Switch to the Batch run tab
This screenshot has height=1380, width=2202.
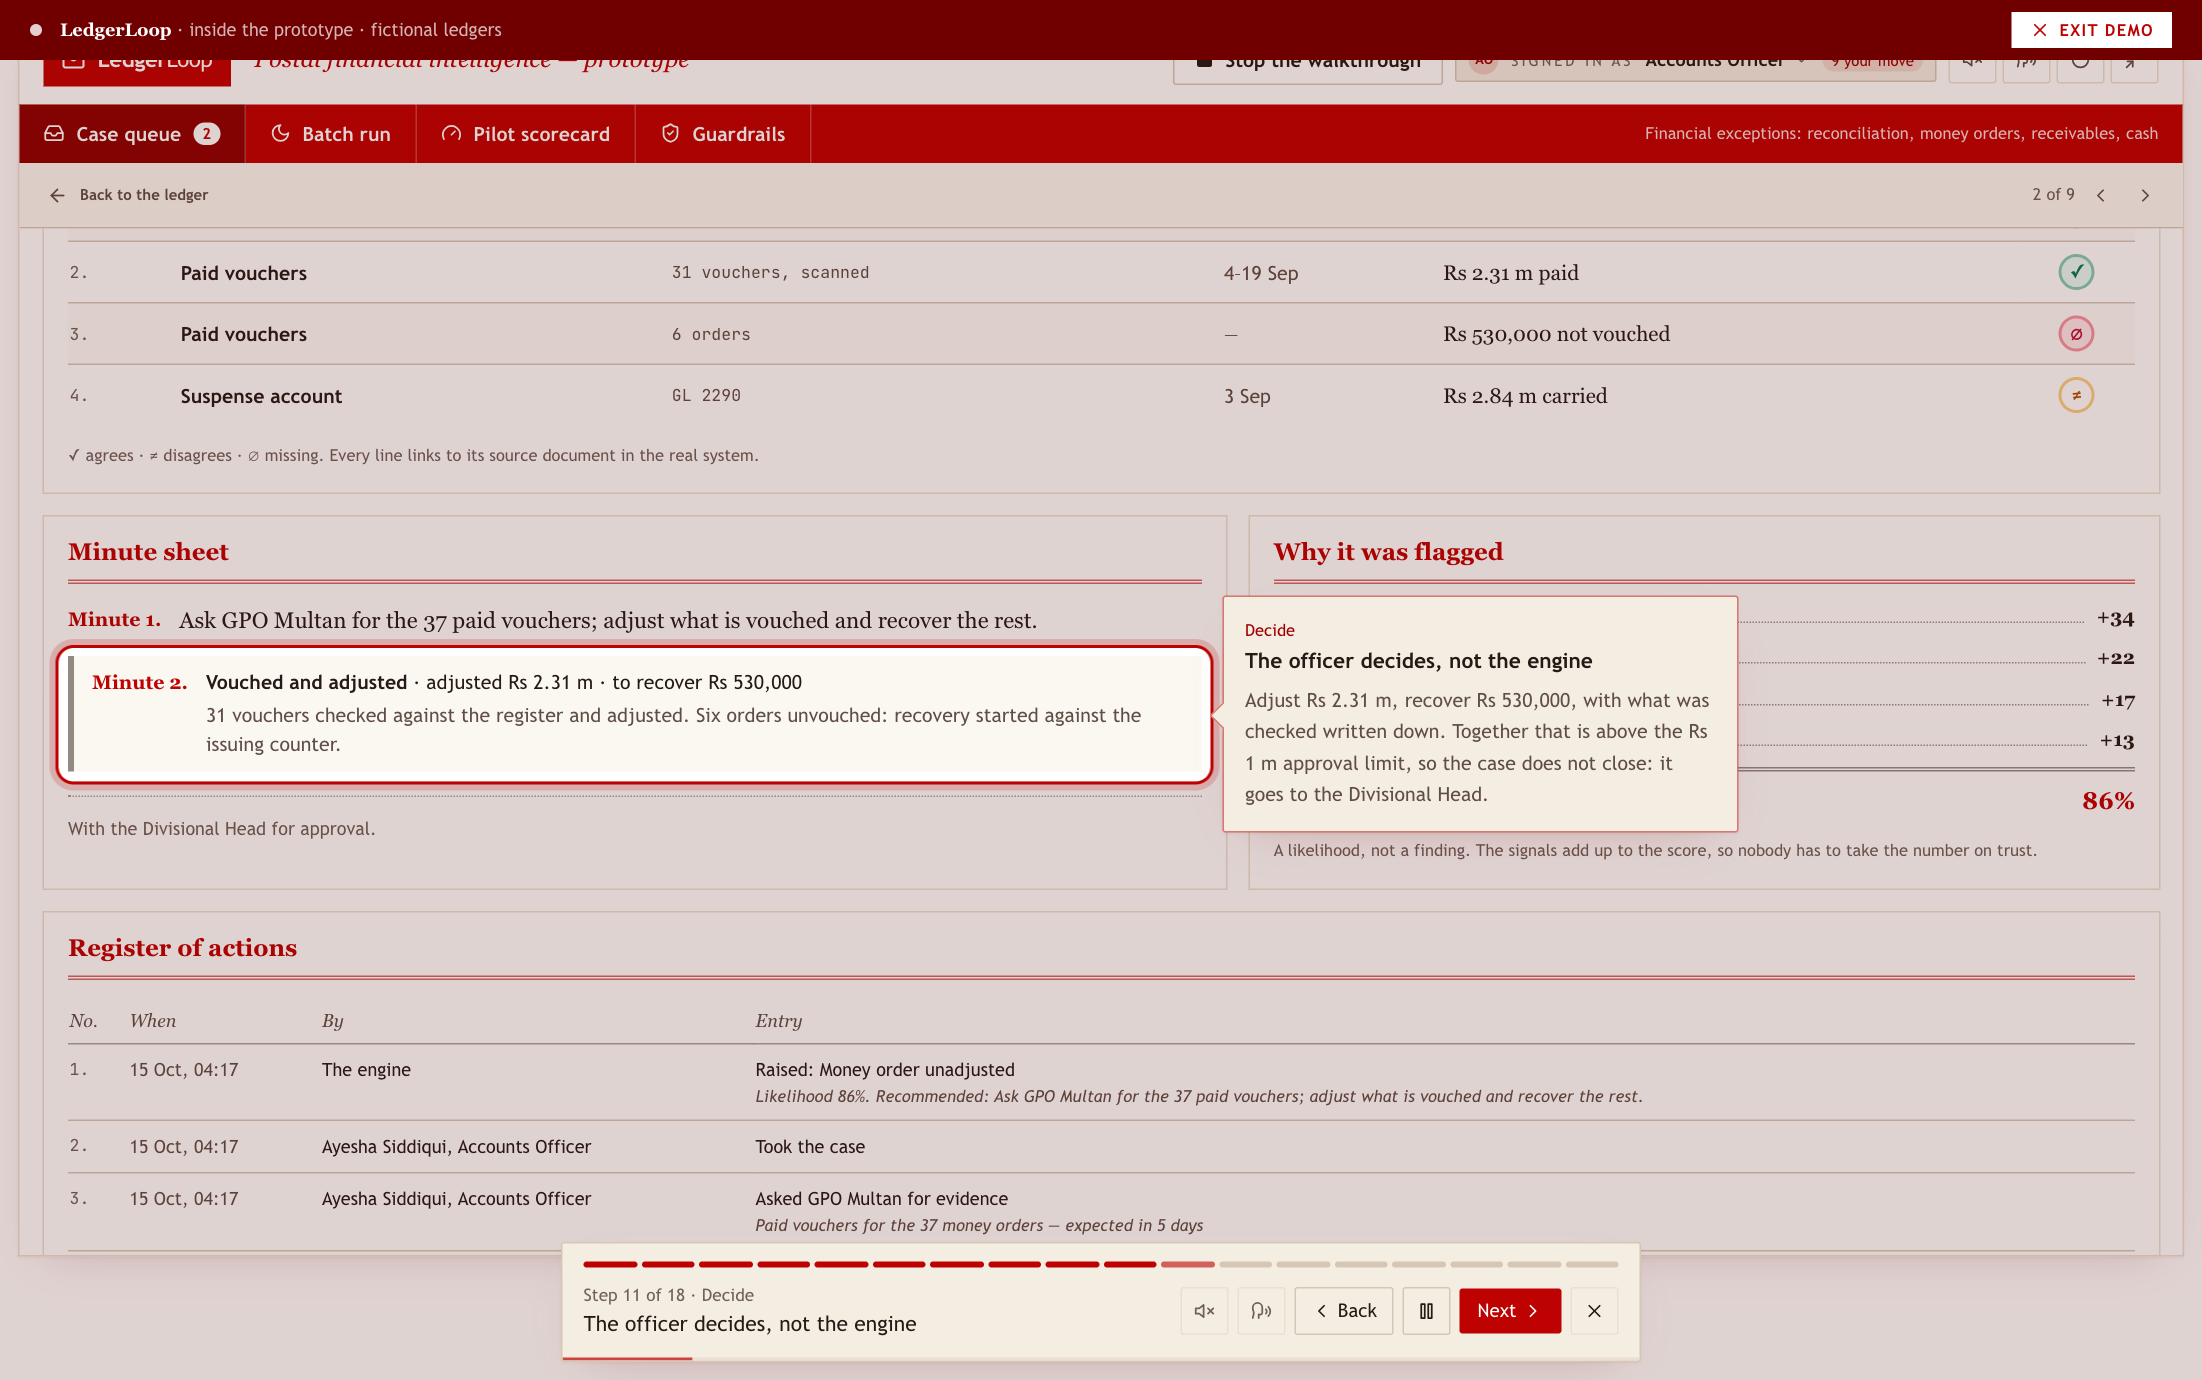(331, 134)
